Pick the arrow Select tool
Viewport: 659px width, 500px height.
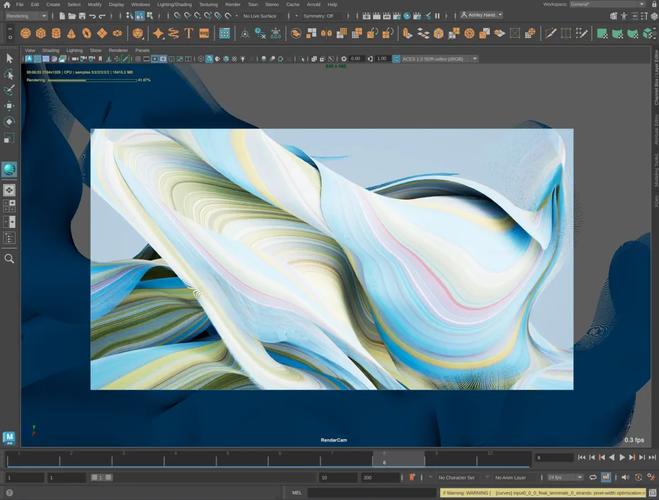(x=9, y=57)
